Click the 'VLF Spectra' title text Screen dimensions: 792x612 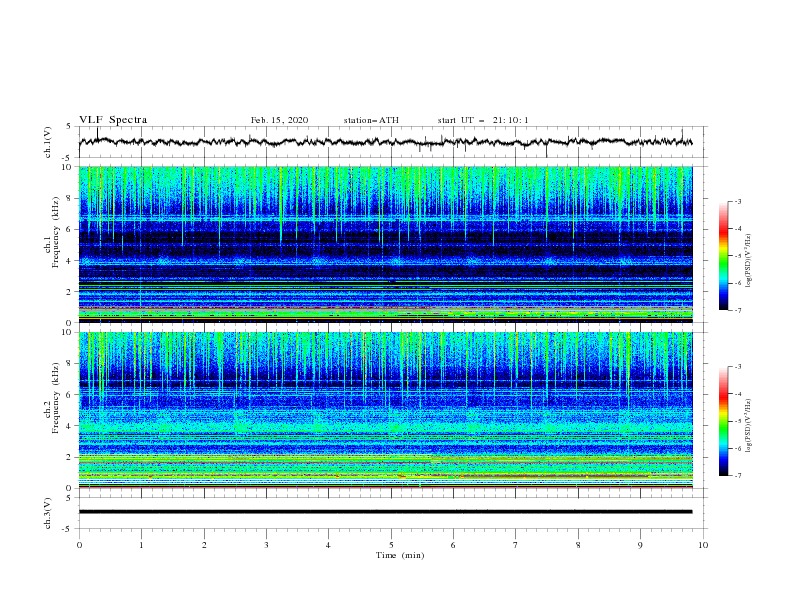click(x=113, y=120)
